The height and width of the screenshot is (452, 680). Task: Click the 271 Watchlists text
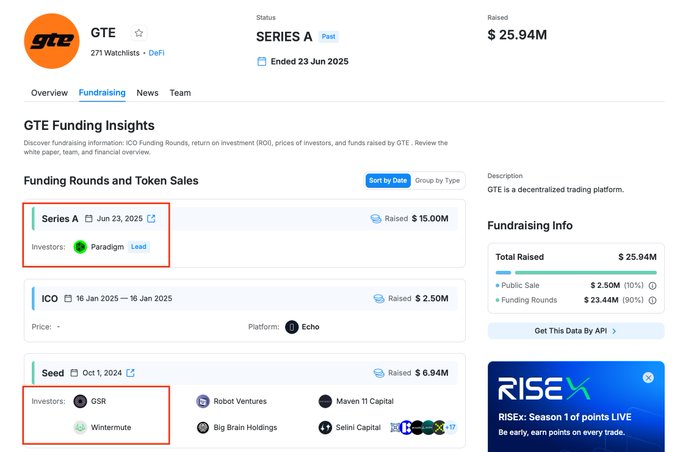[x=115, y=53]
